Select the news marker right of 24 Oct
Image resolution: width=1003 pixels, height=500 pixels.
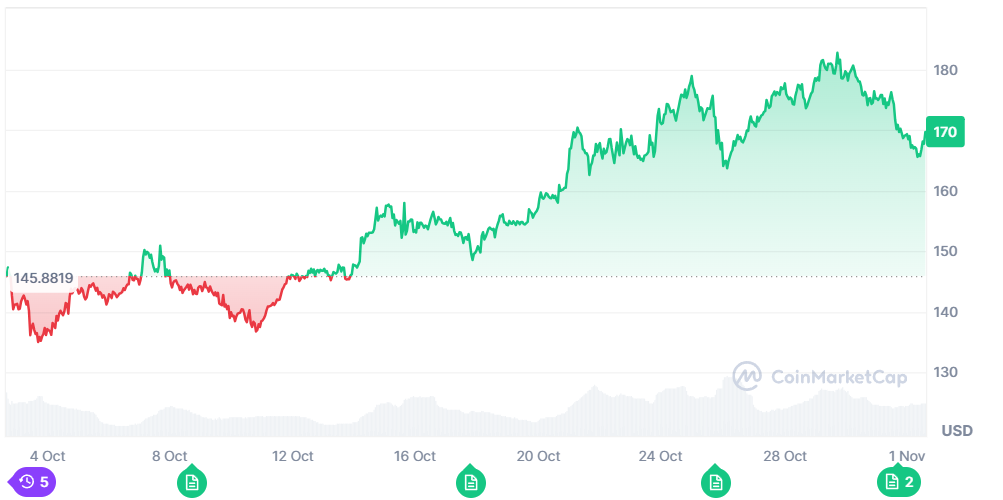point(715,482)
